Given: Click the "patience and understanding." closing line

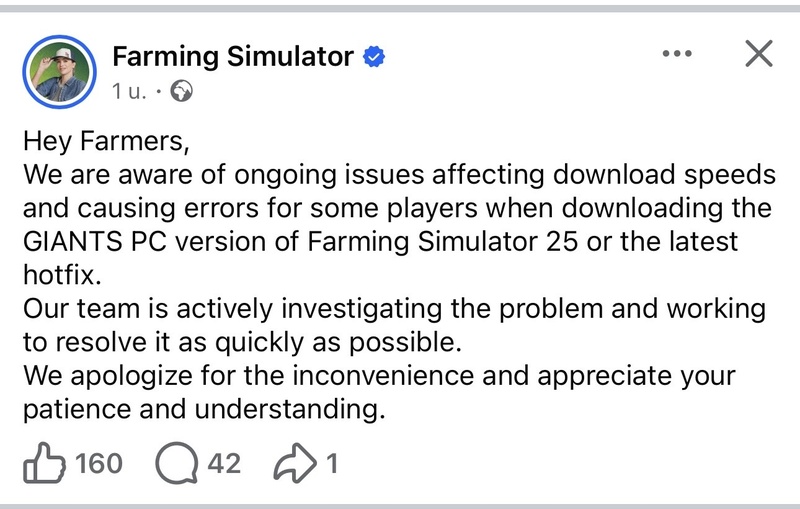Looking at the screenshot, I should 204,410.
